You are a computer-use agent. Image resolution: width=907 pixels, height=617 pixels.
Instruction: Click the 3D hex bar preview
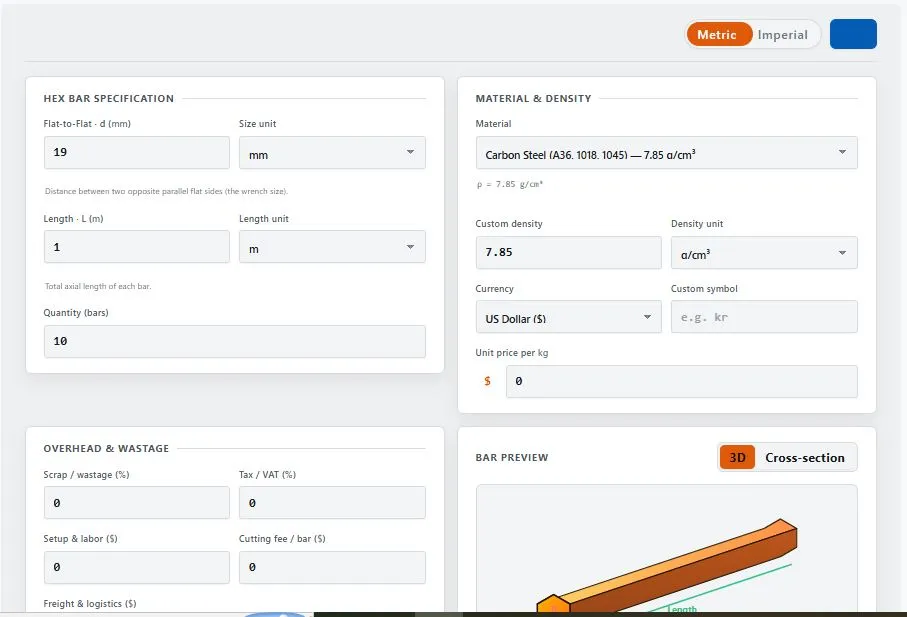pos(666,548)
